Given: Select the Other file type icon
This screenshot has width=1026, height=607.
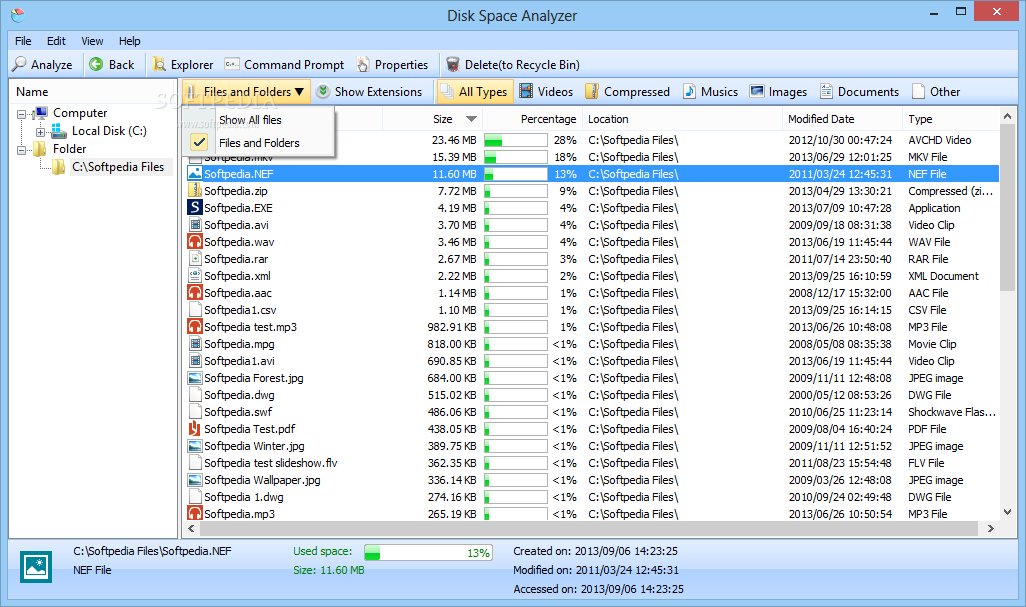Looking at the screenshot, I should (919, 92).
